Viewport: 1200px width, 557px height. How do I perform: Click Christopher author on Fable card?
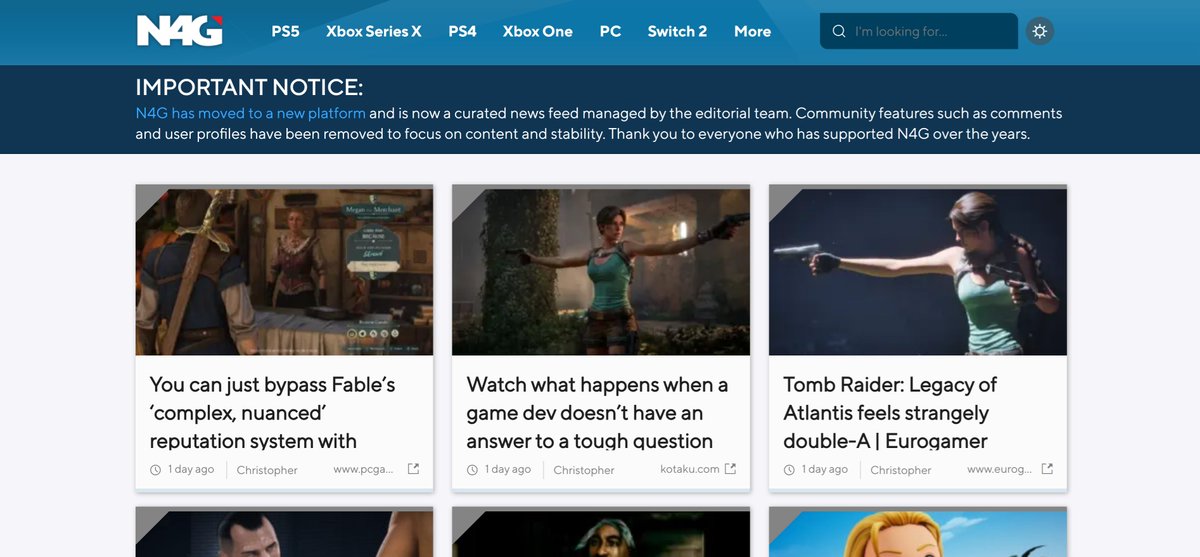coord(267,470)
